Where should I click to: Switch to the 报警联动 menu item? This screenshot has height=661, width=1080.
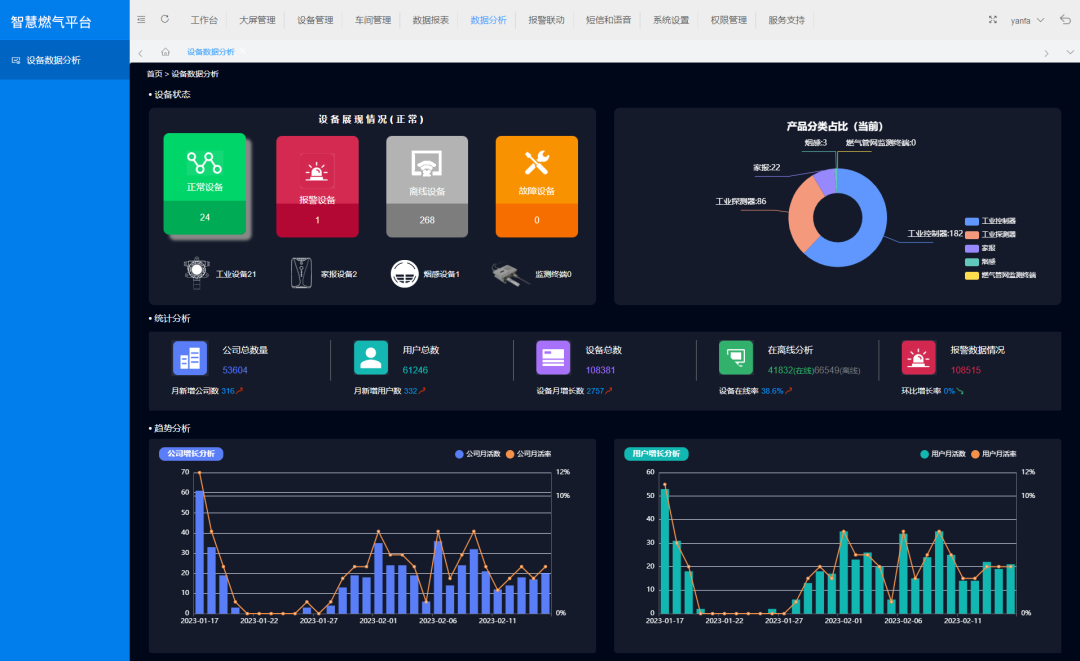pos(546,20)
